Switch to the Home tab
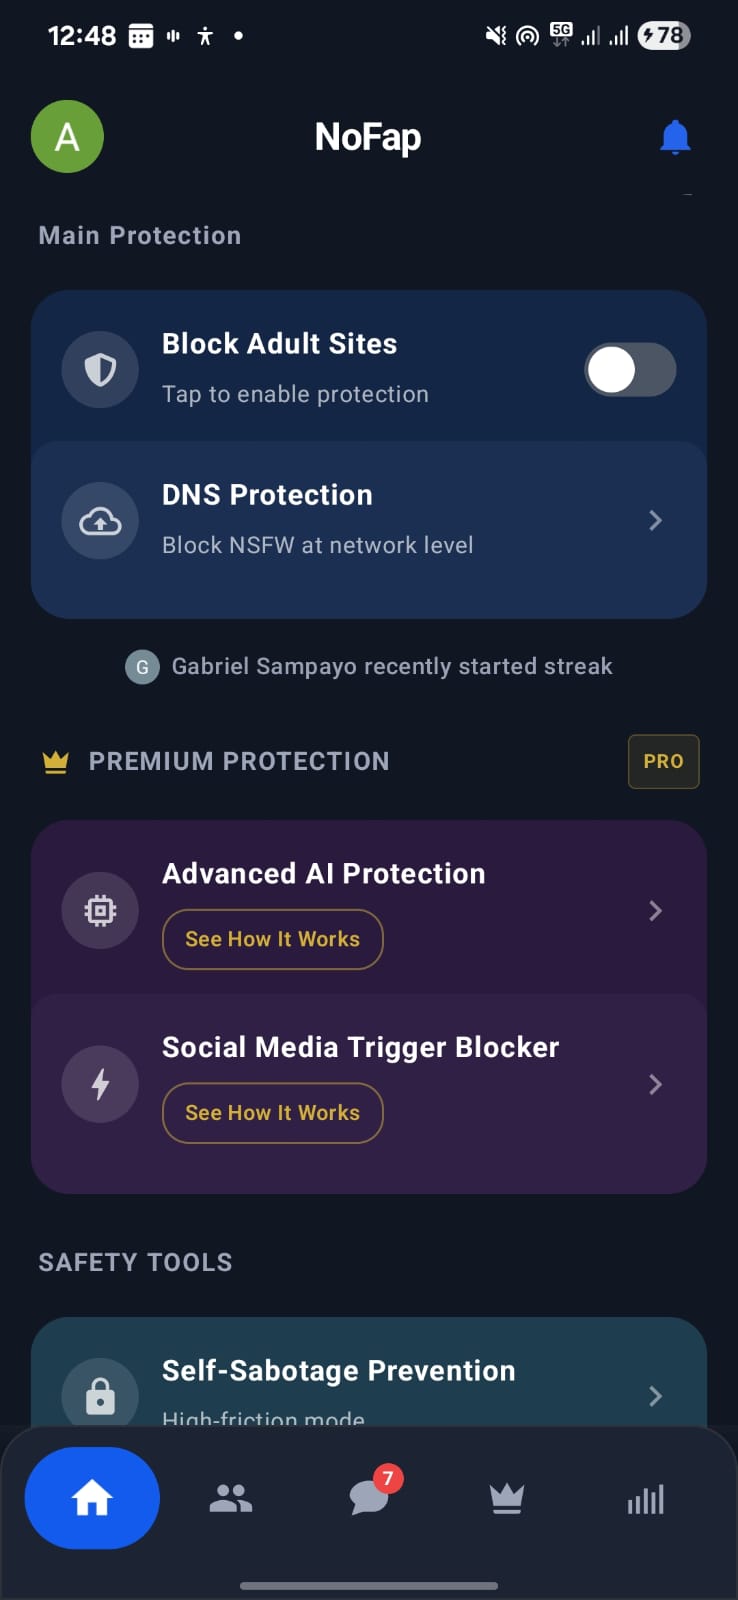This screenshot has width=738, height=1600. coord(92,1497)
